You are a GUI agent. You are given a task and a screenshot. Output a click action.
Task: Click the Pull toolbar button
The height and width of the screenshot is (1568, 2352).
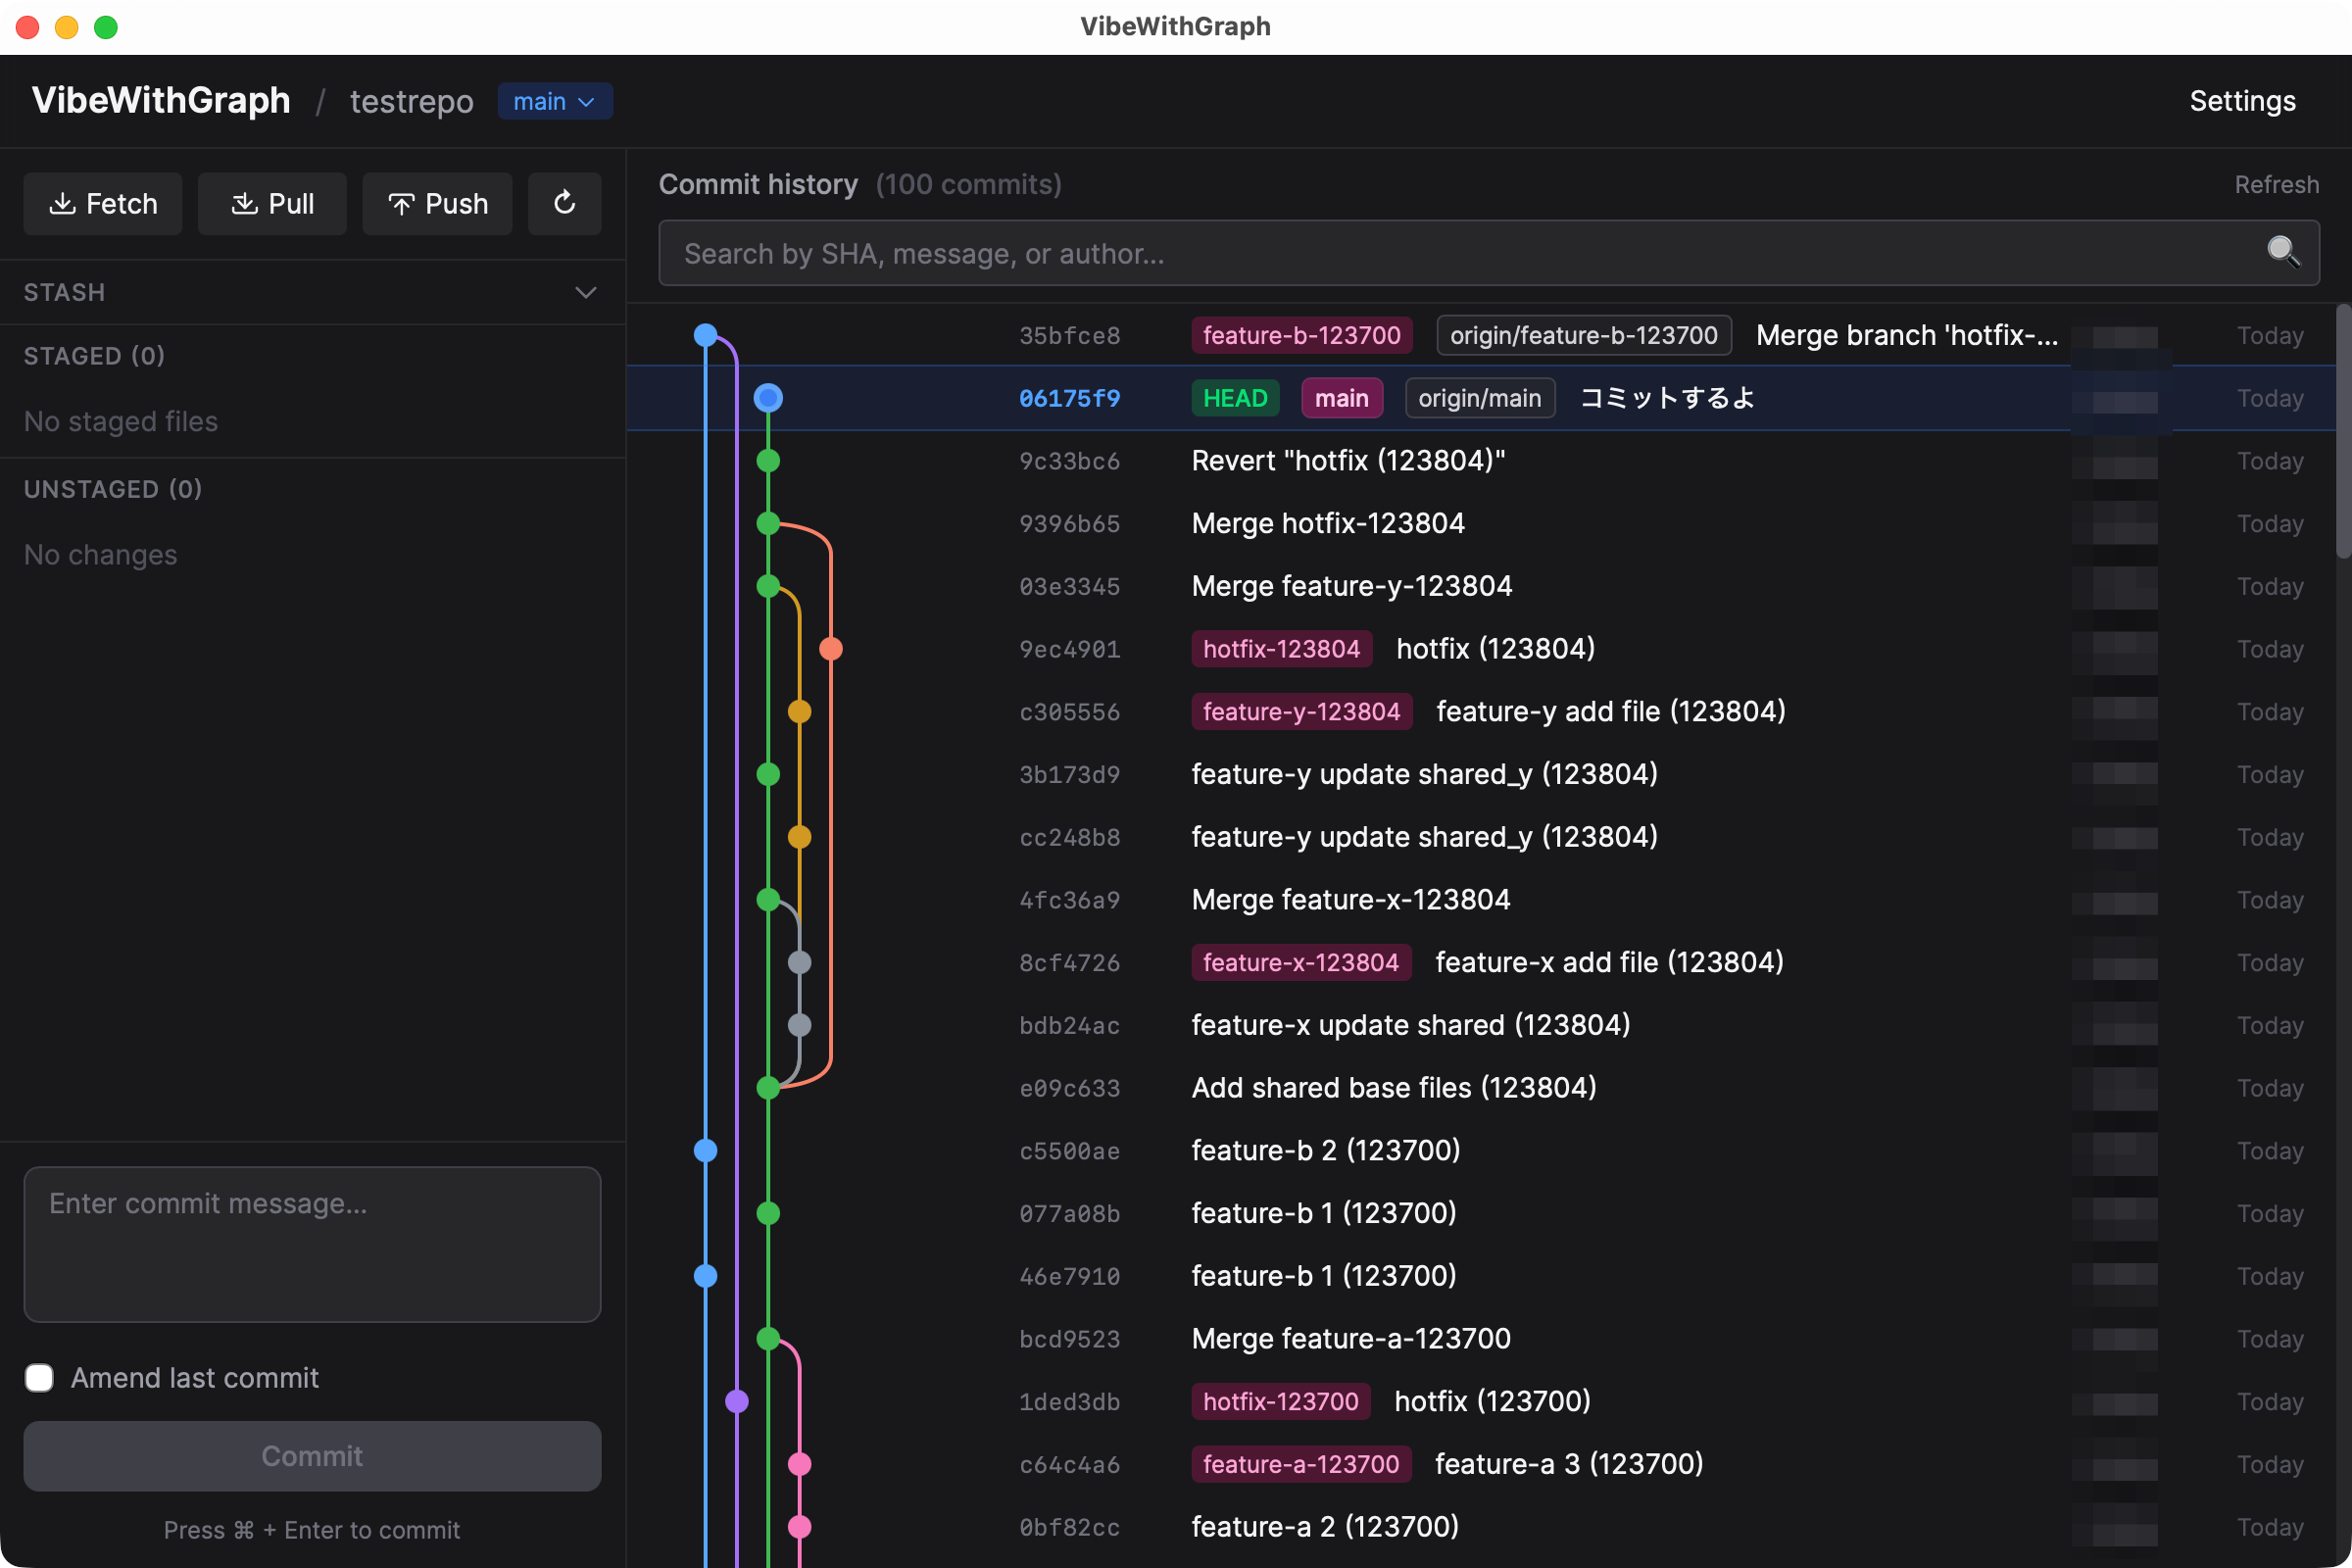pyautogui.click(x=272, y=203)
